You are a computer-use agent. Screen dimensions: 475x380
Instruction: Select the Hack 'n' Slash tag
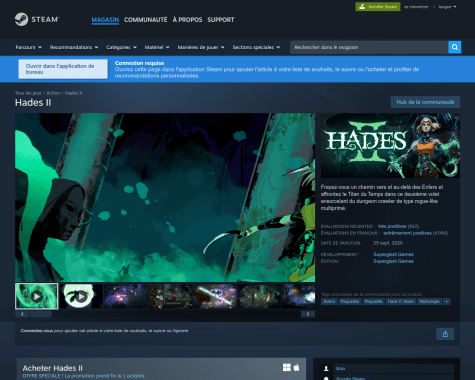401,301
